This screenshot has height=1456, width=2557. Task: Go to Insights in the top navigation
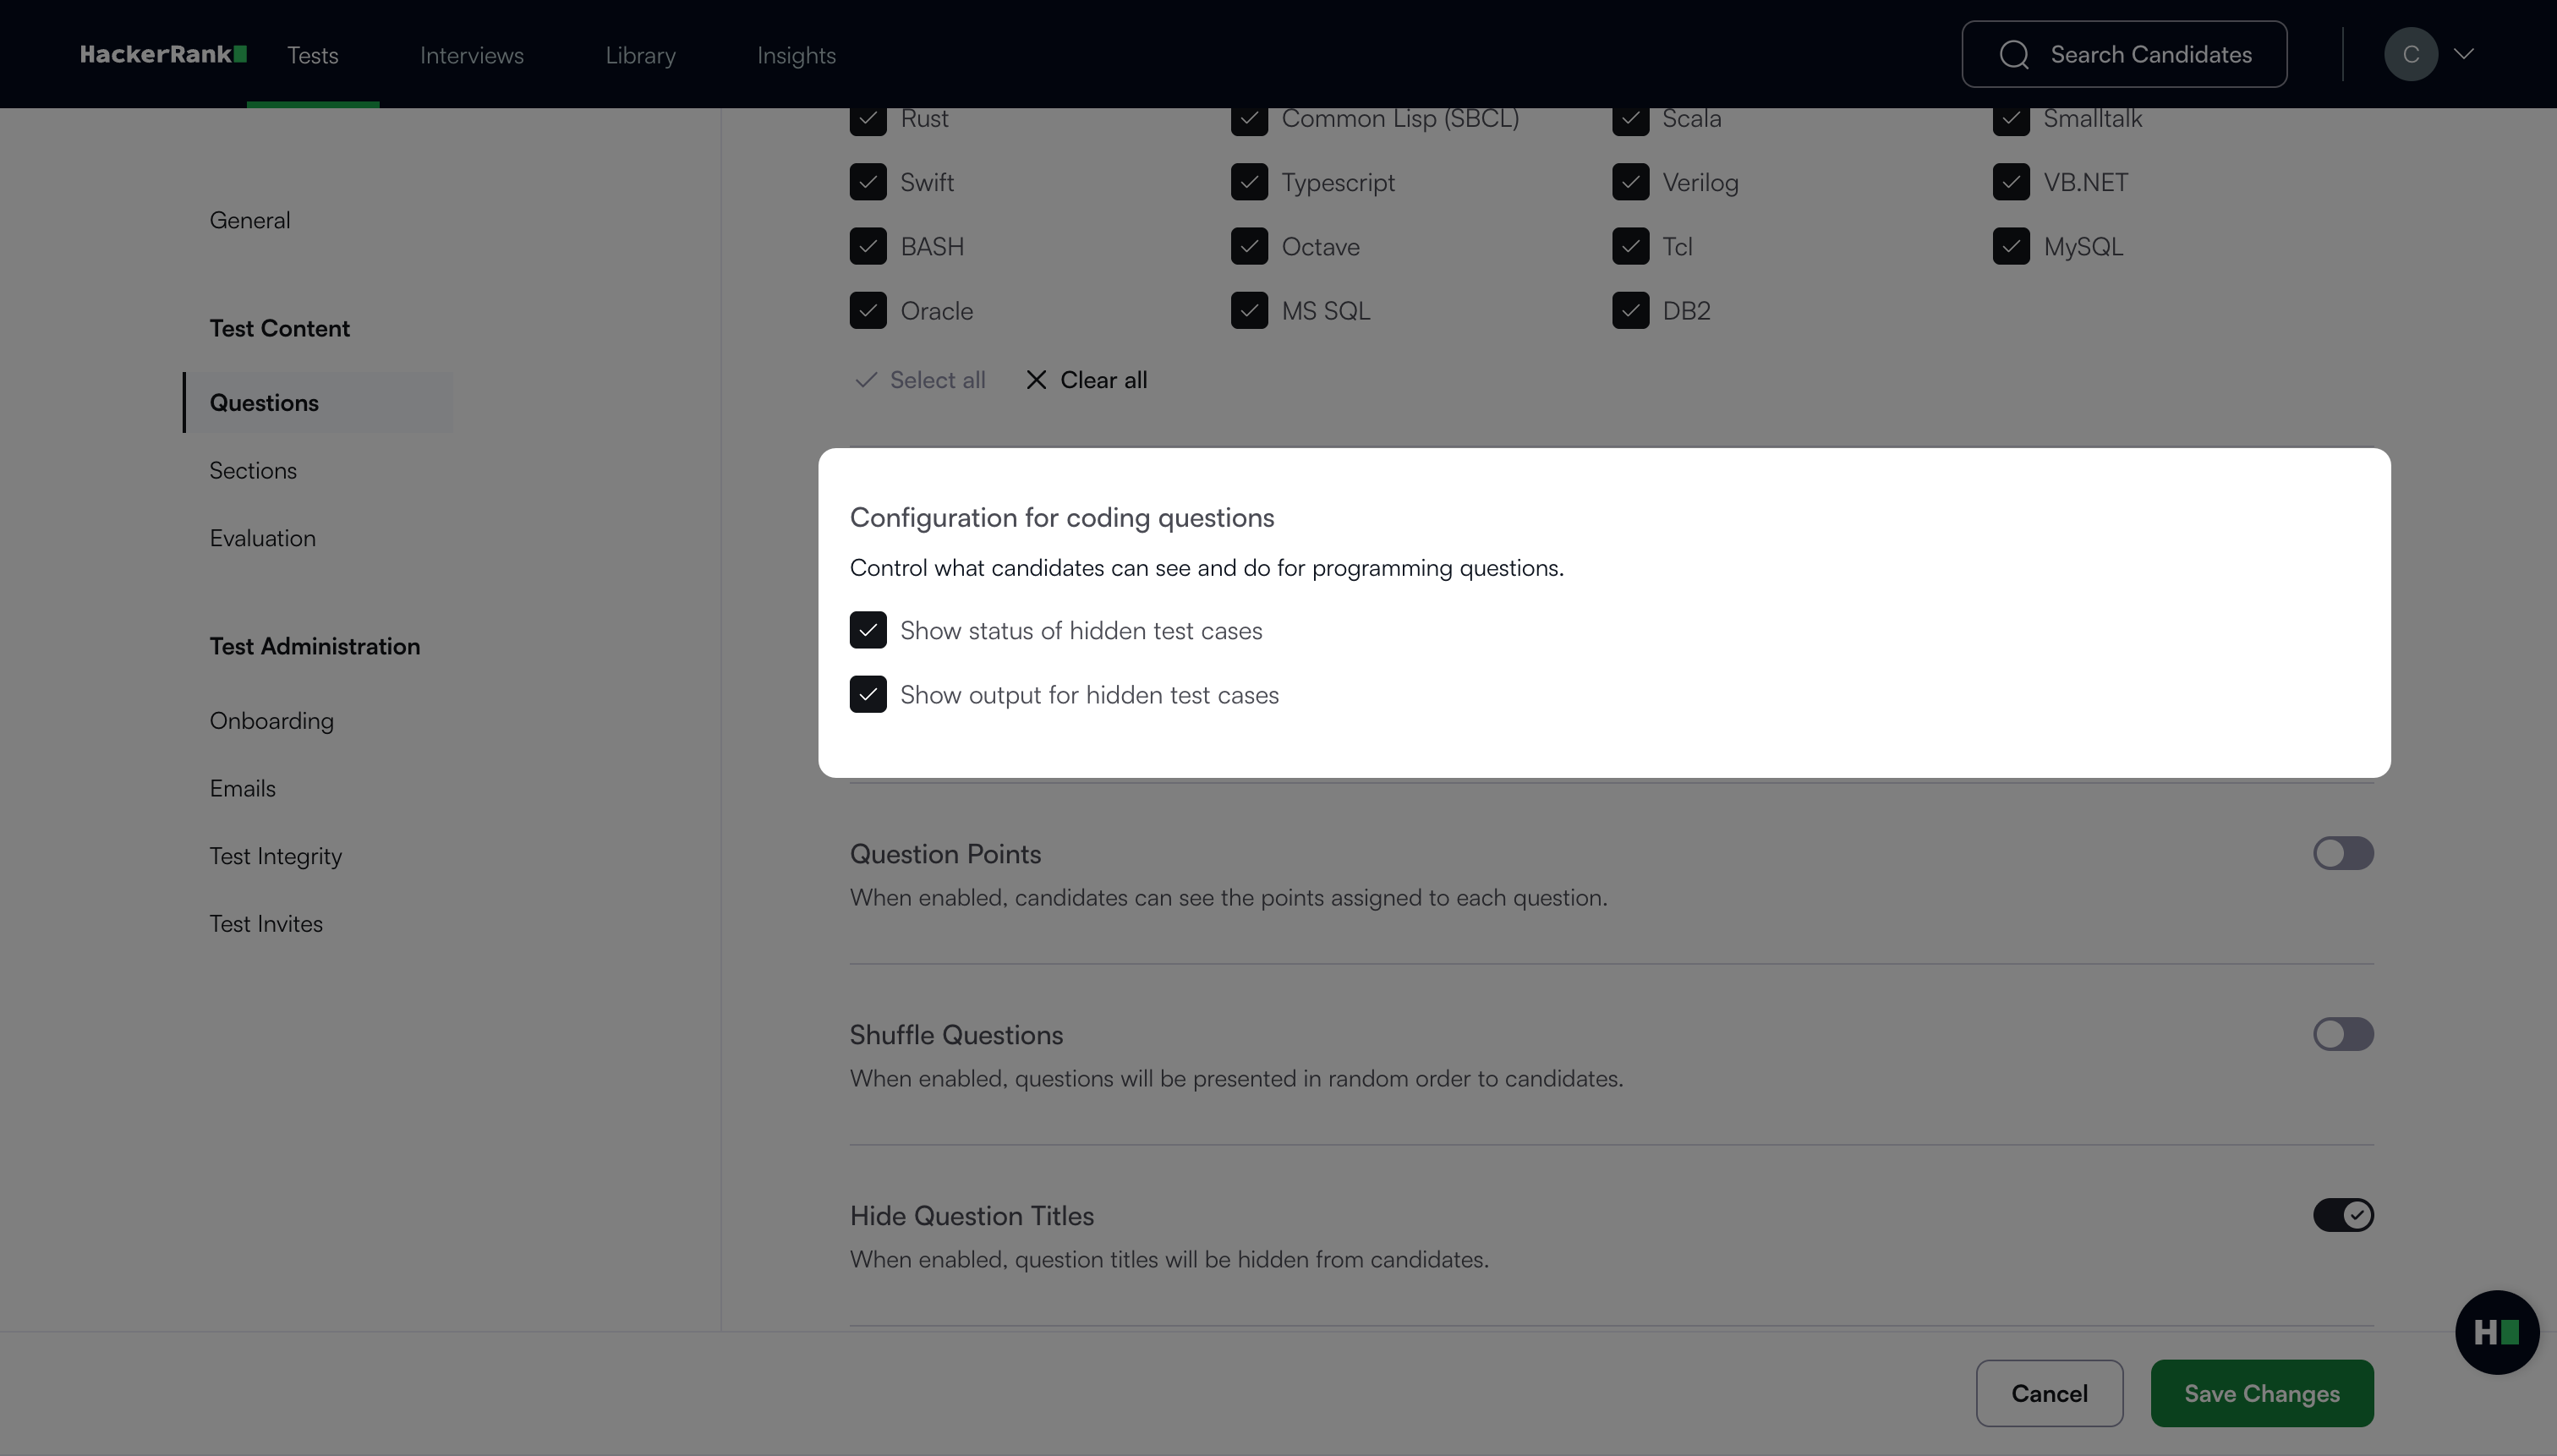coord(796,55)
